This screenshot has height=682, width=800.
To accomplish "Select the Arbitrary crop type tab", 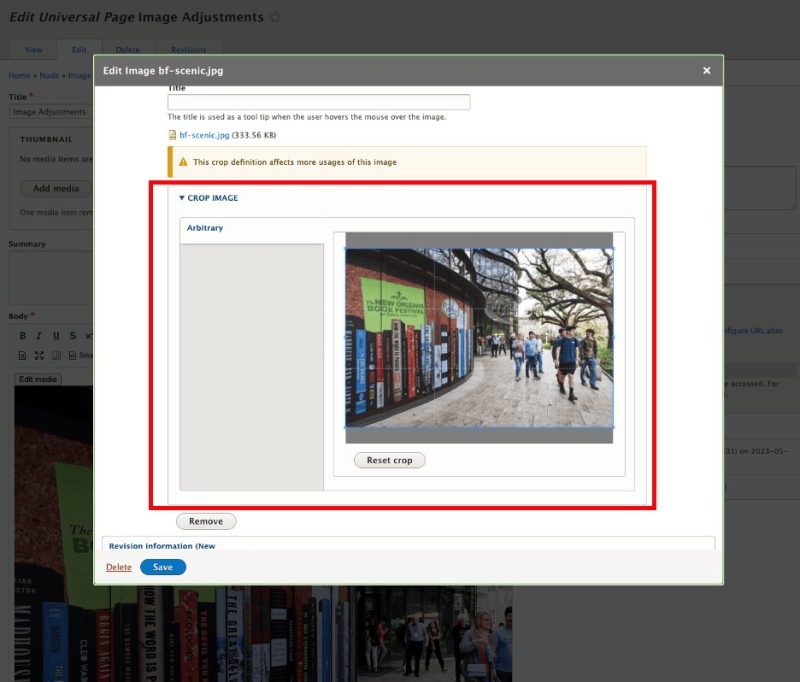I will [x=205, y=228].
